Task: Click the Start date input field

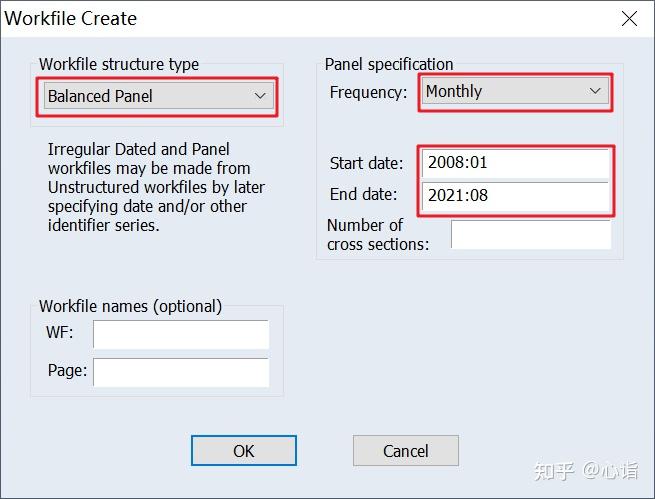Action: (x=516, y=162)
